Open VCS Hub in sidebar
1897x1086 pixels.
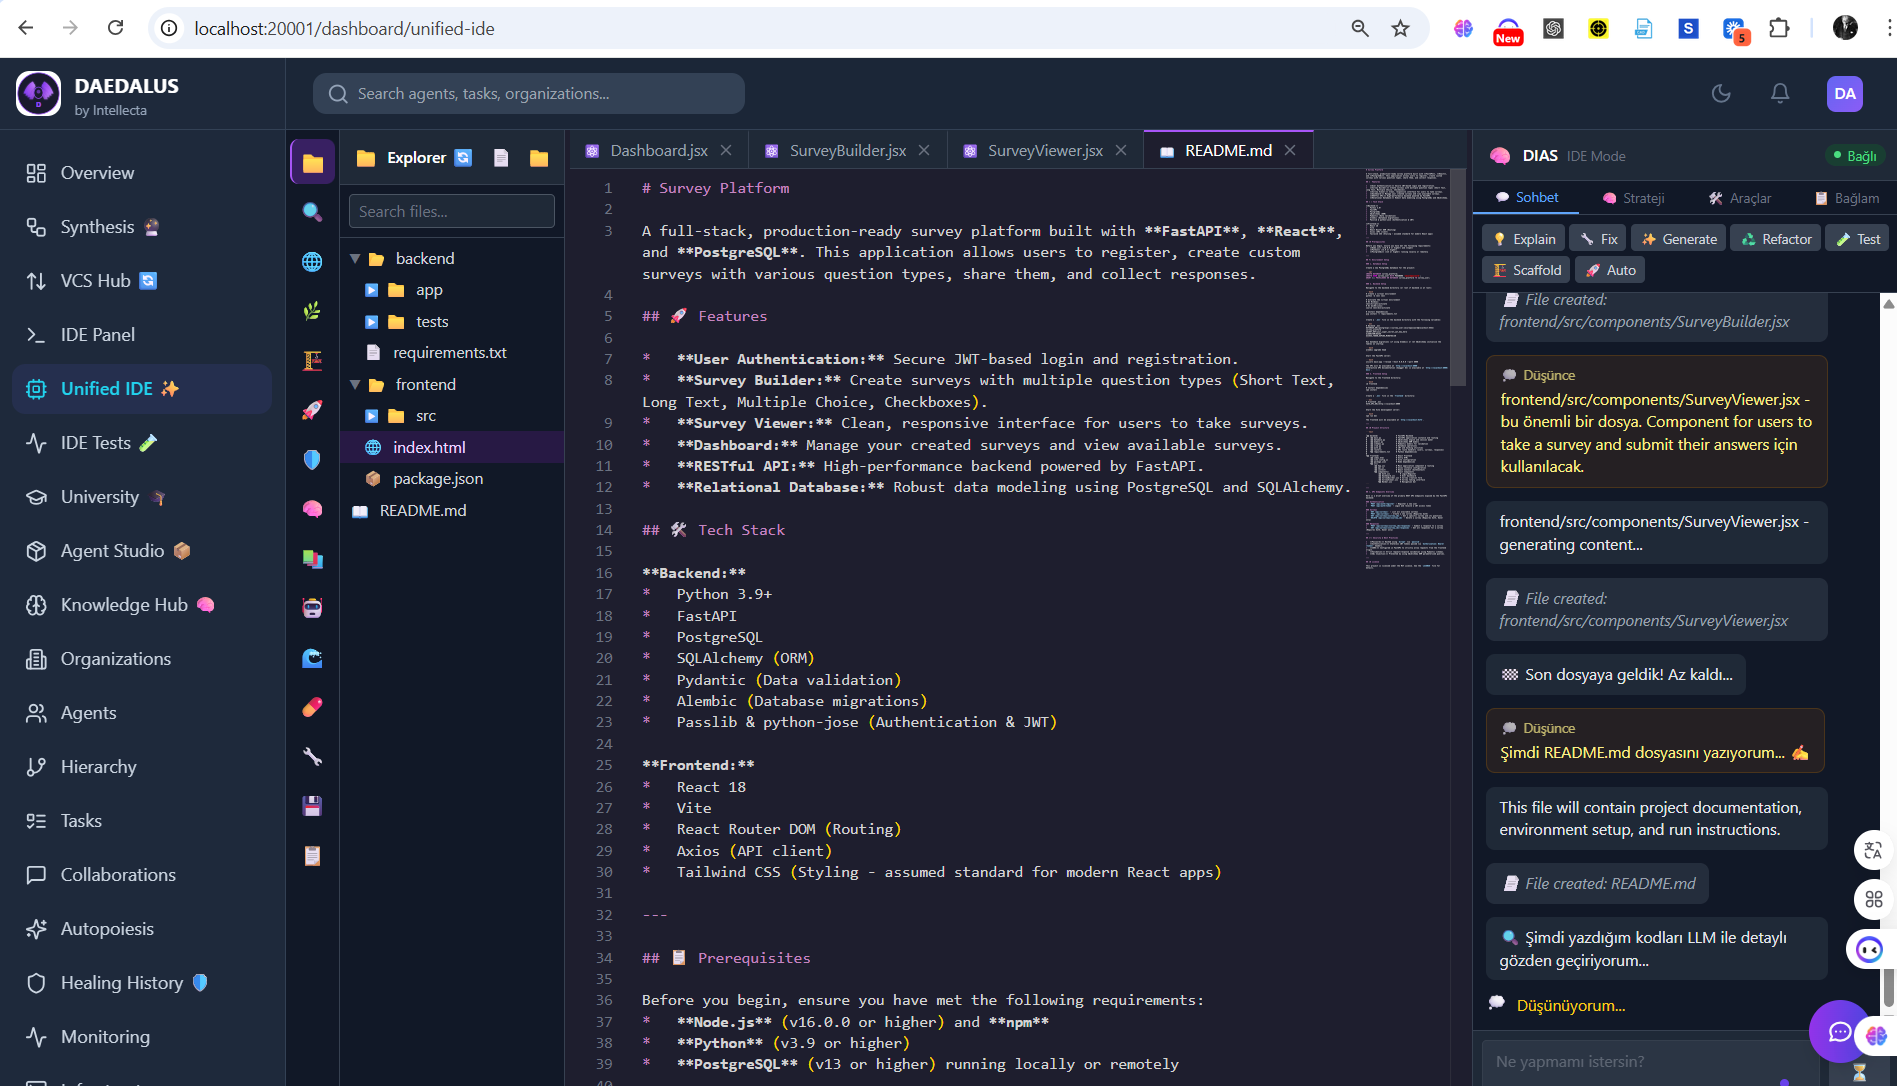(142, 281)
